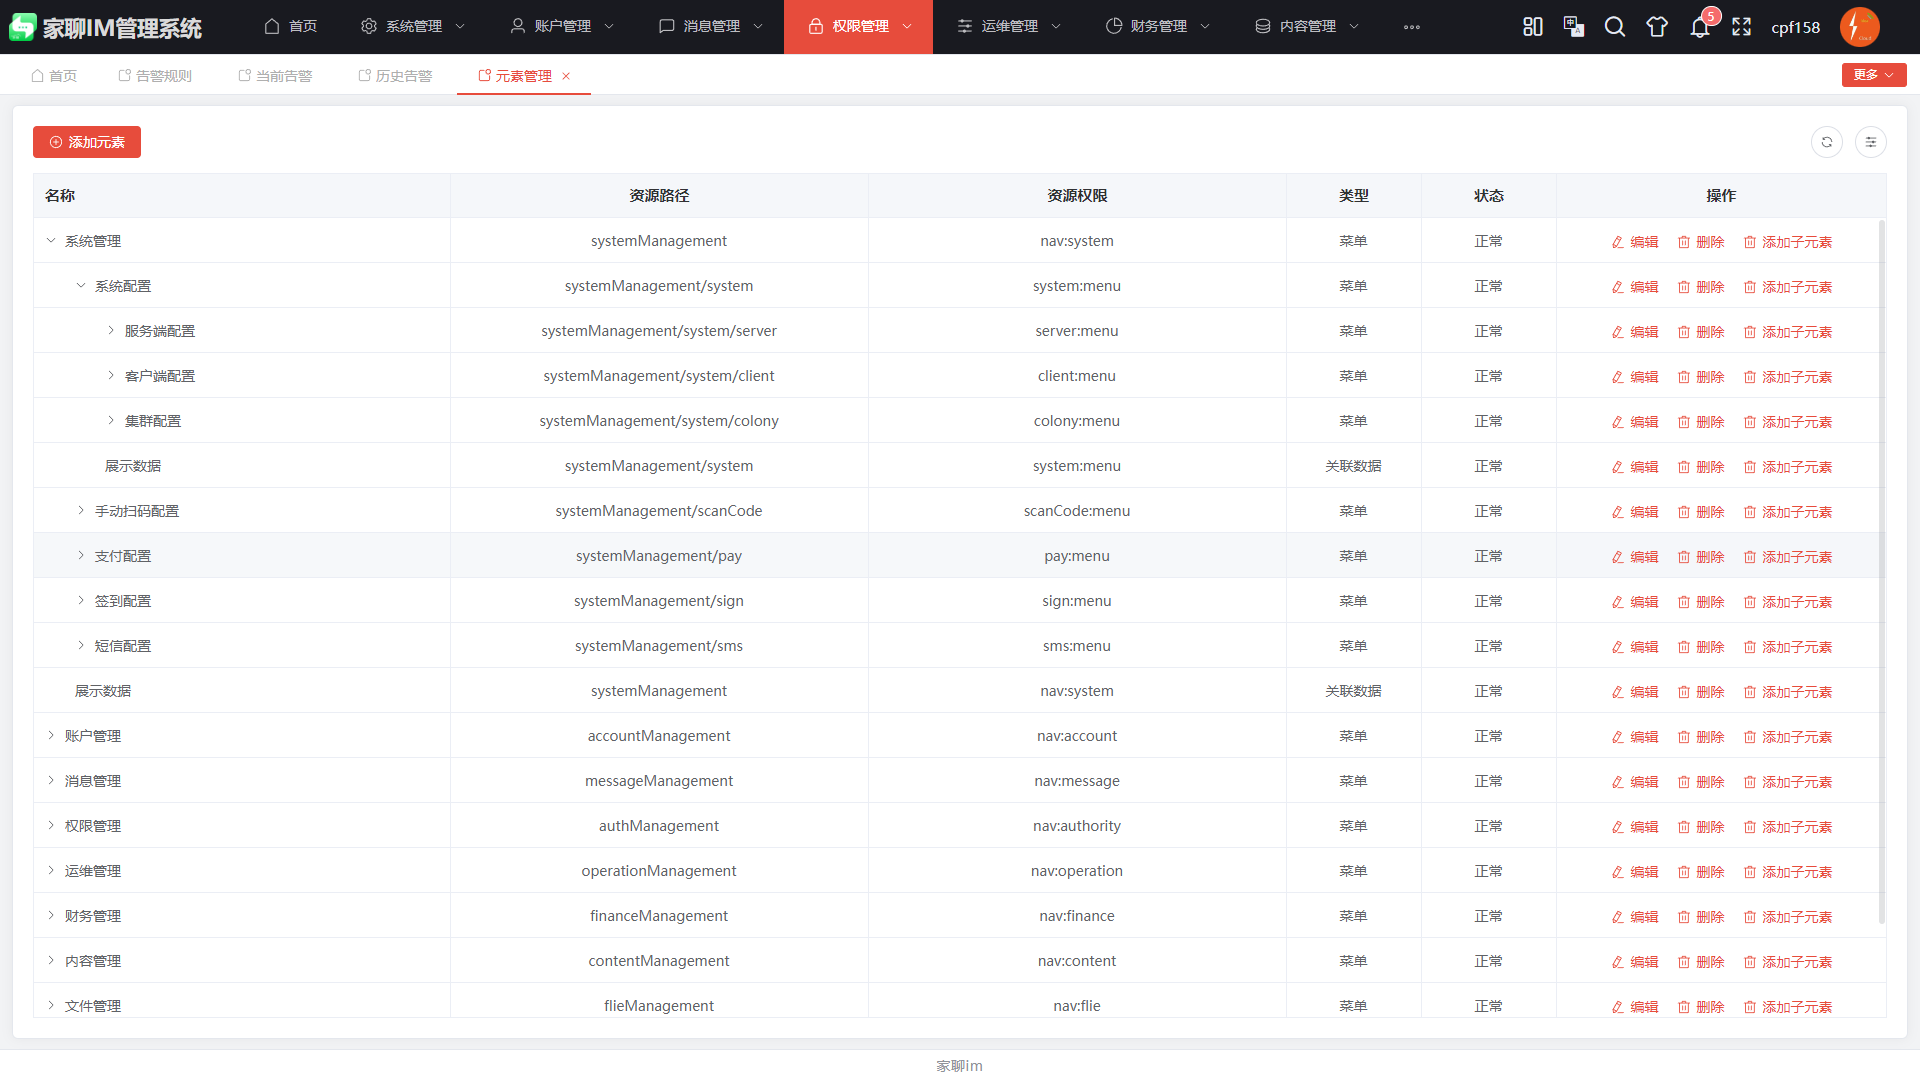Viewport: 1920px width, 1080px height.
Task: Expand the 服务端配置 tree row
Action: [x=111, y=331]
